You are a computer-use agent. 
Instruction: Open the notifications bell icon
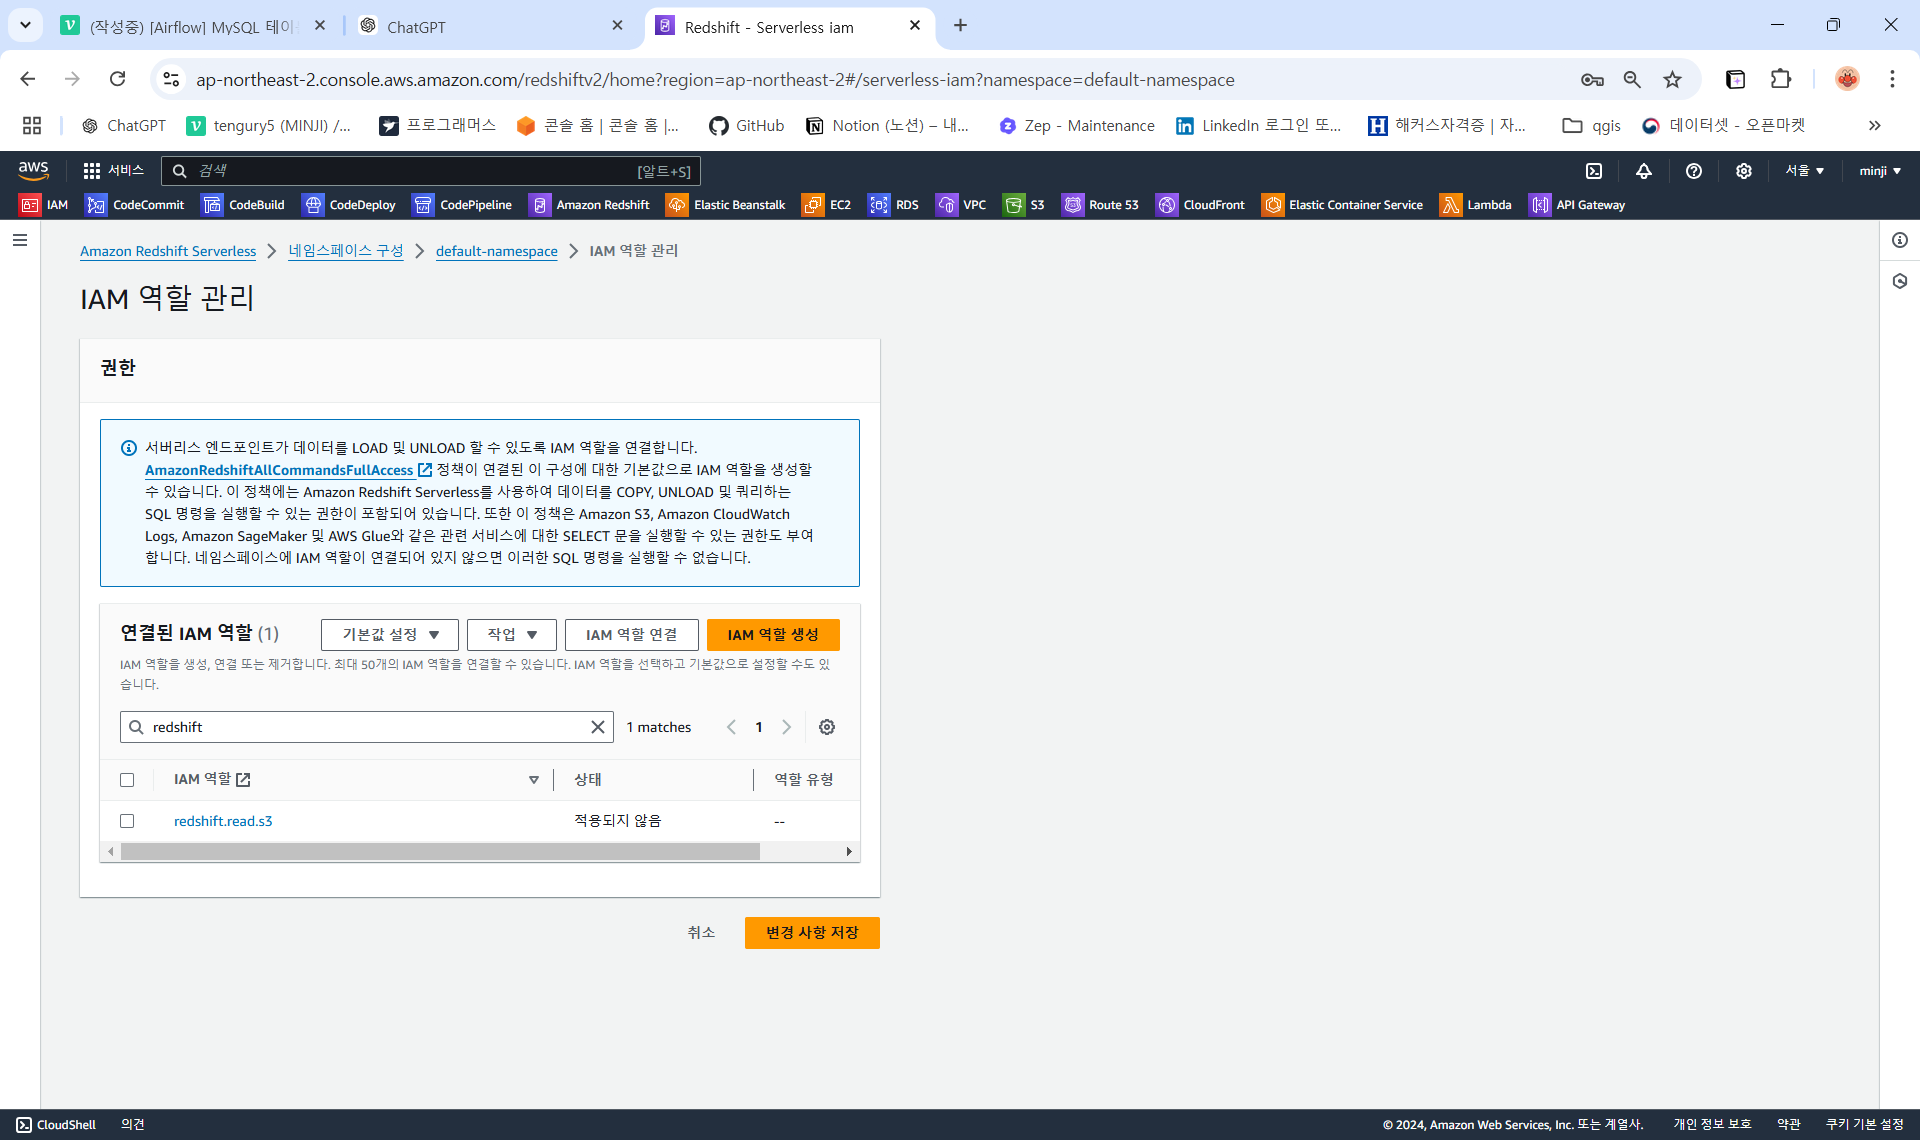tap(1644, 171)
